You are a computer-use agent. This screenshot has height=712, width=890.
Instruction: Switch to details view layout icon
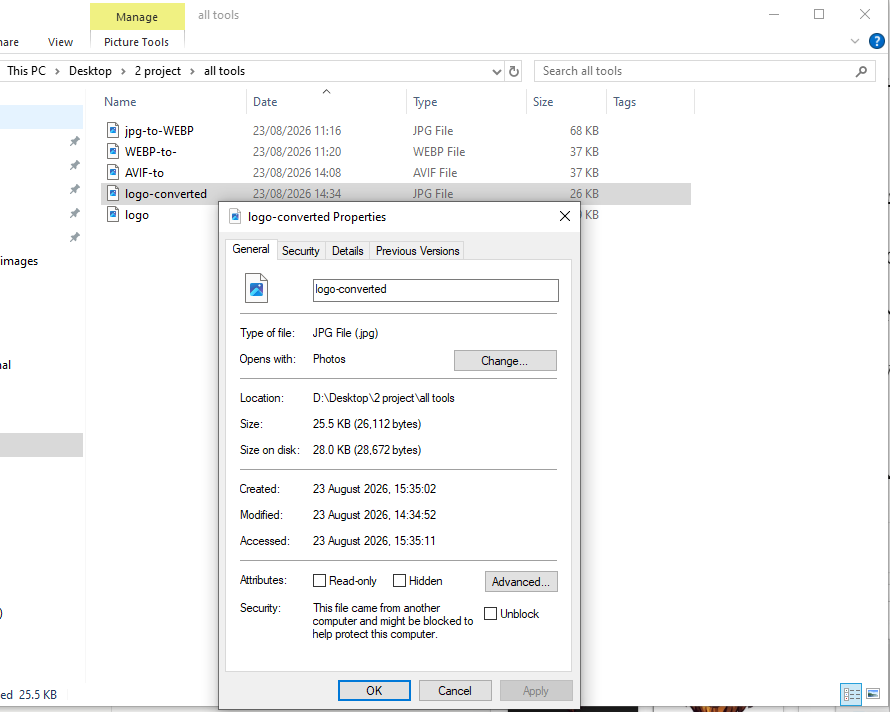[851, 694]
